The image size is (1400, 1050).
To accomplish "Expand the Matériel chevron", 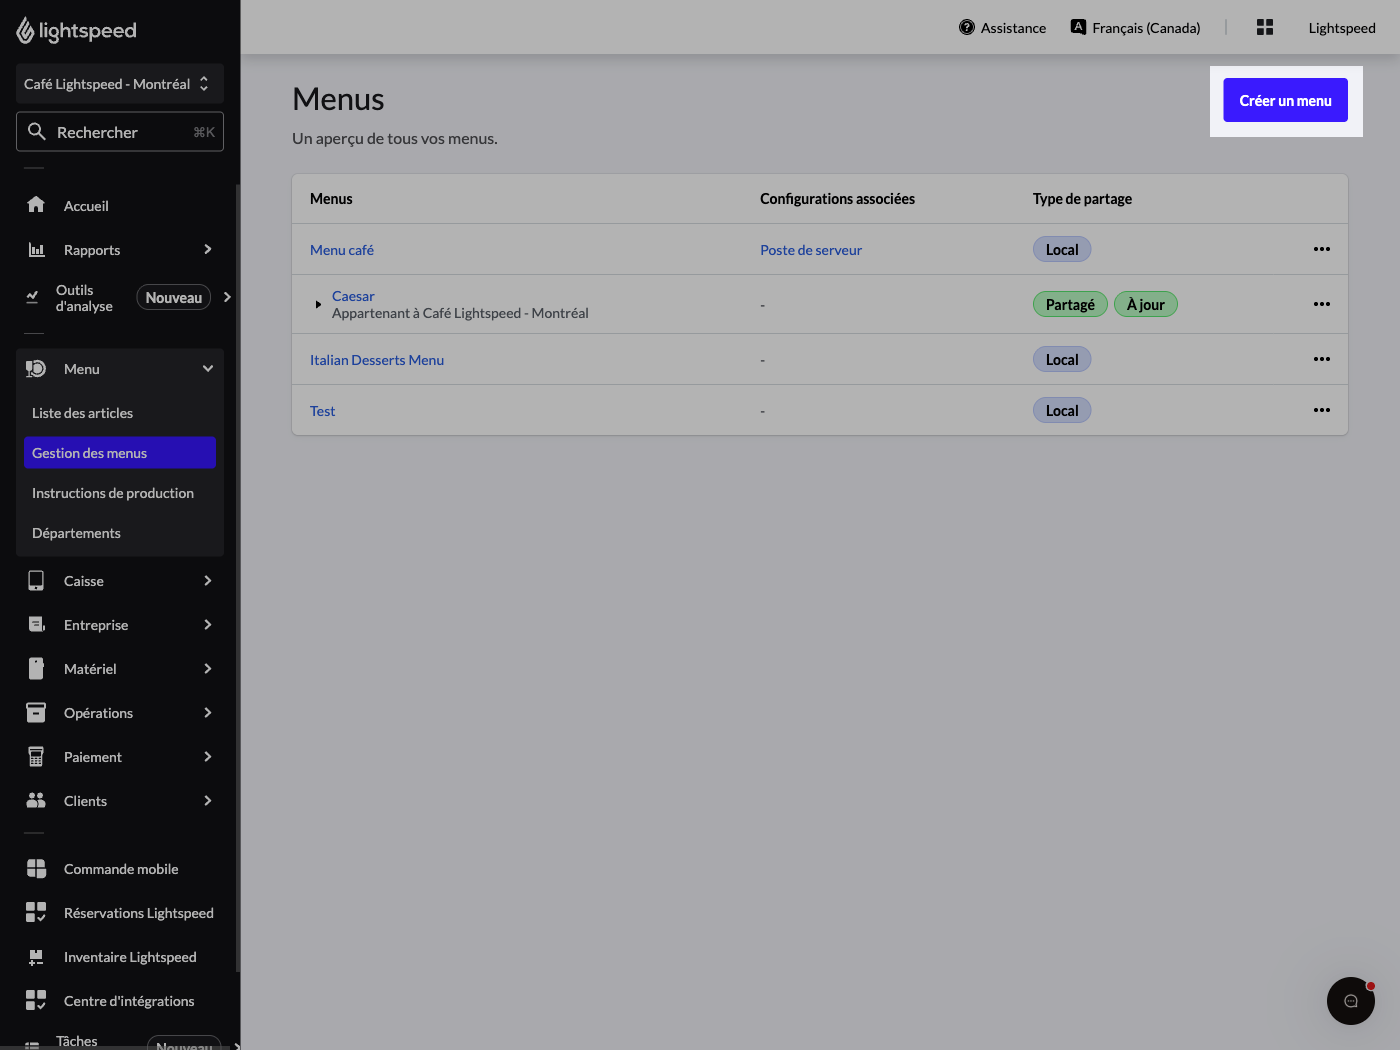I will (x=208, y=669).
